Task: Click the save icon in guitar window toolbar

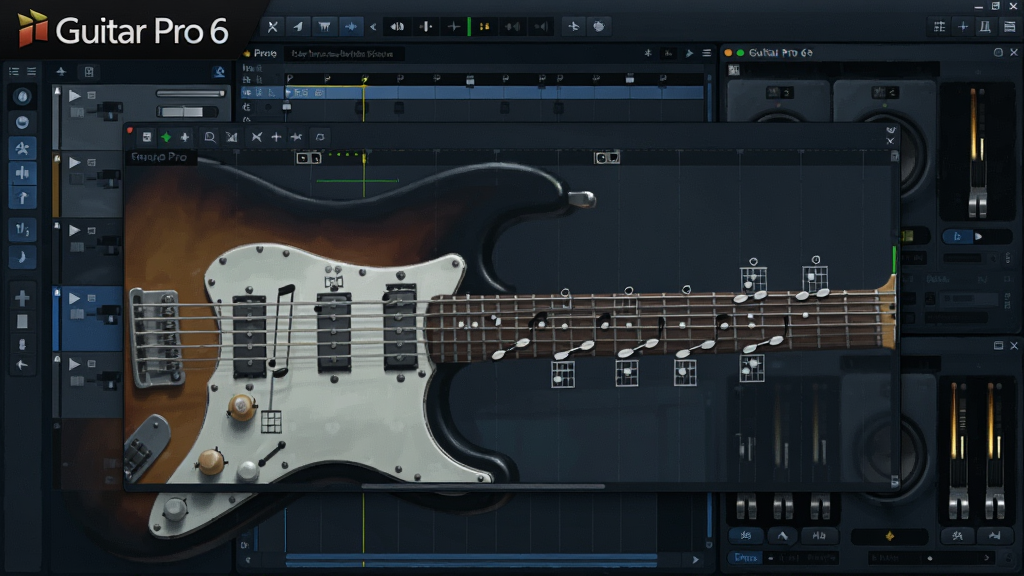Action: coord(147,137)
